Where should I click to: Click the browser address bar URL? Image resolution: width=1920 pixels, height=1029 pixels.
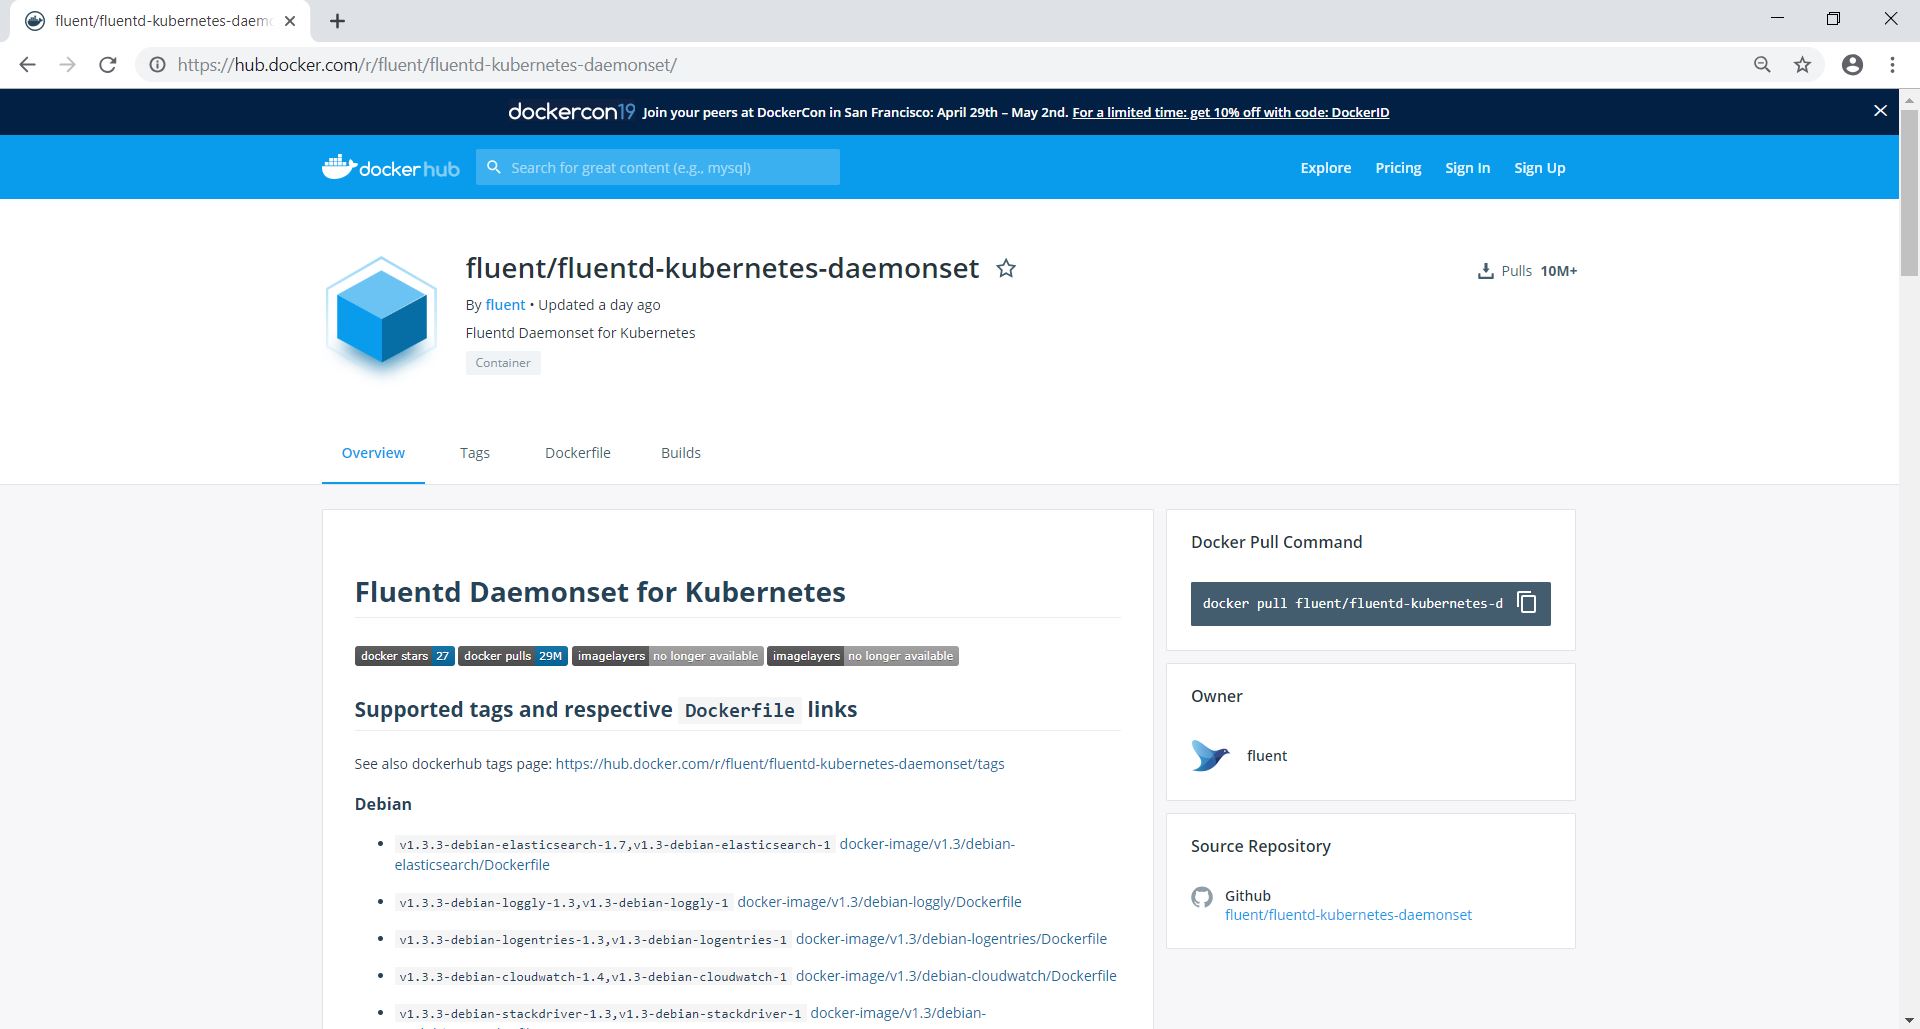[x=427, y=65]
